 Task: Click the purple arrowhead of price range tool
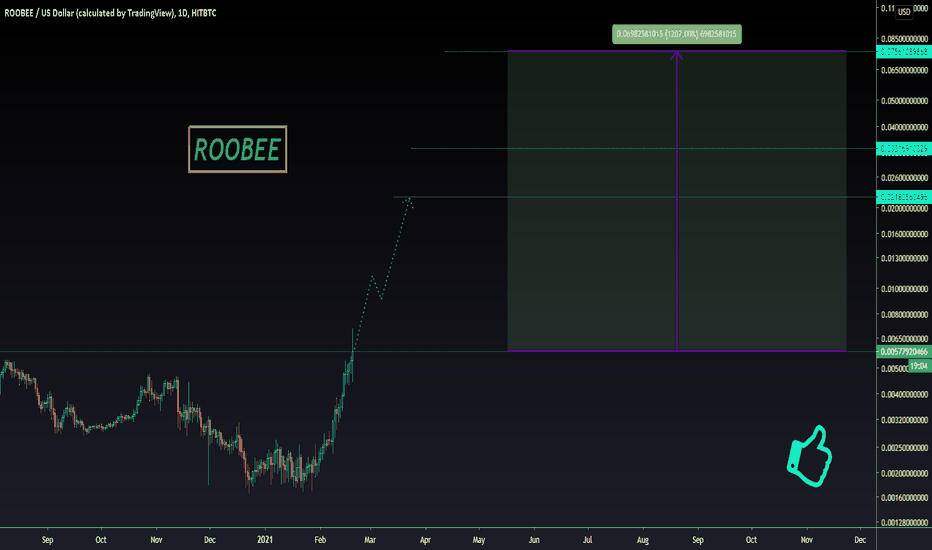click(676, 55)
